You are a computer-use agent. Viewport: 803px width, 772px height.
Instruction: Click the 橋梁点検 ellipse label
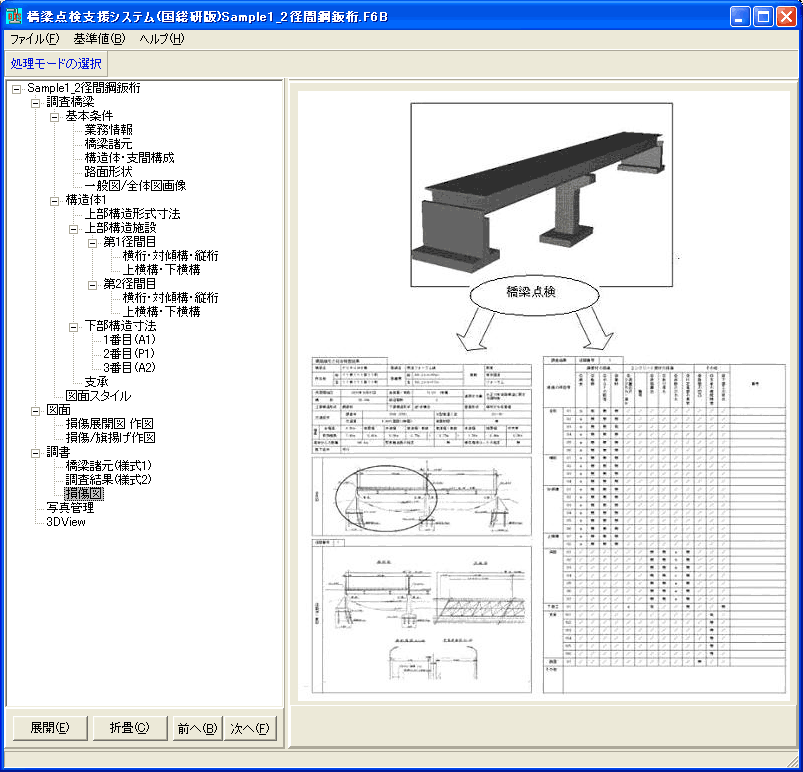(x=534, y=294)
